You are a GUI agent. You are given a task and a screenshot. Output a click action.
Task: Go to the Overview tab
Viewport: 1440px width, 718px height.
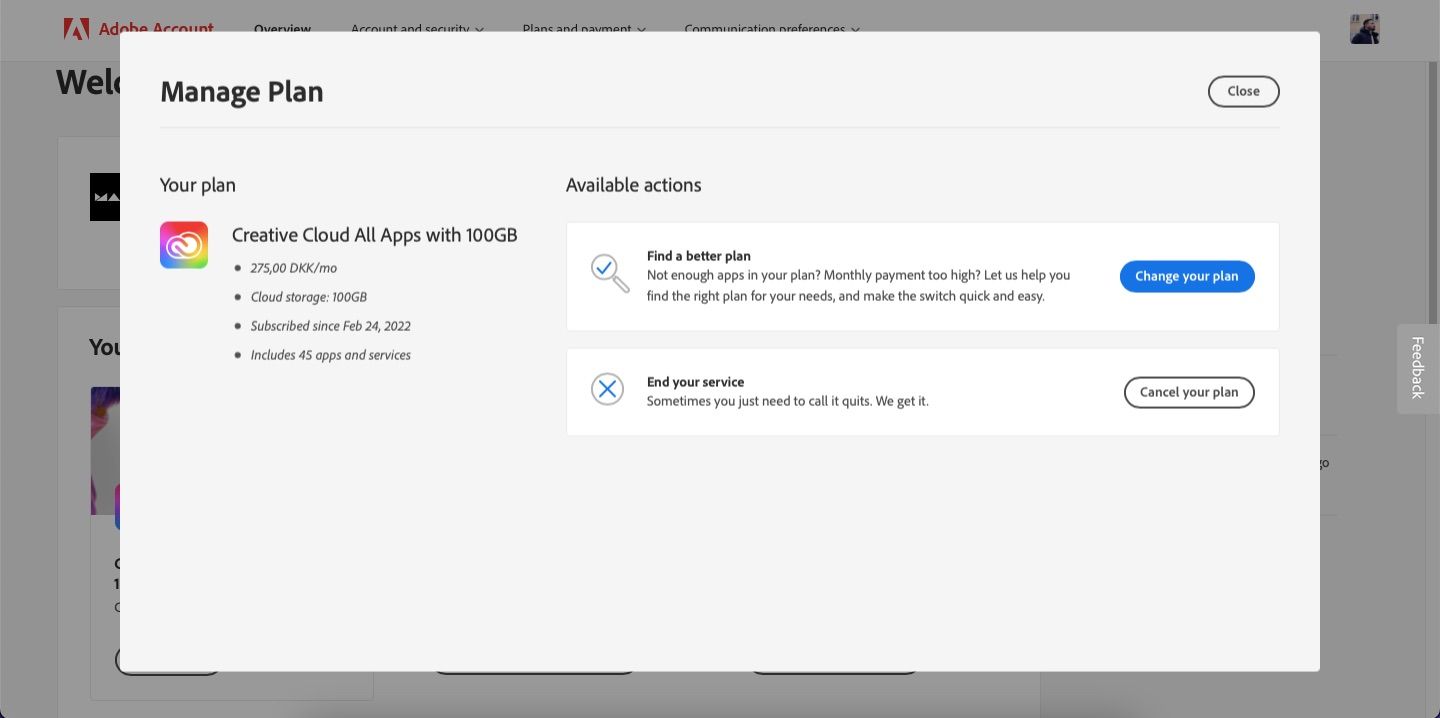[x=282, y=29]
